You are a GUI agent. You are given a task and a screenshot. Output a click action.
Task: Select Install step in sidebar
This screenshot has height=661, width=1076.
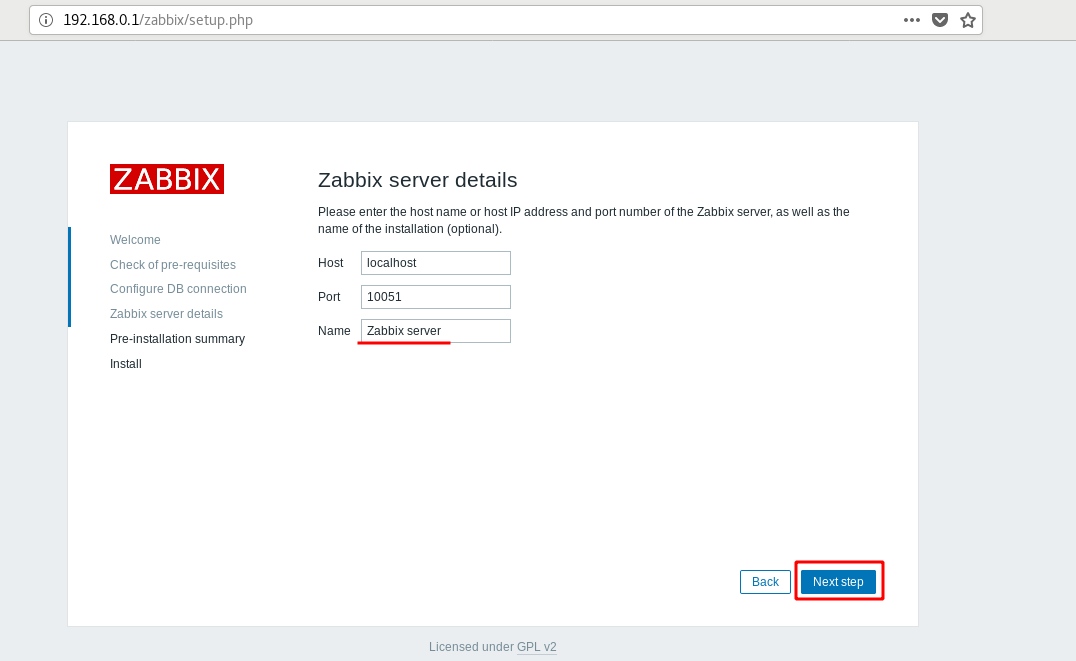[x=126, y=364]
